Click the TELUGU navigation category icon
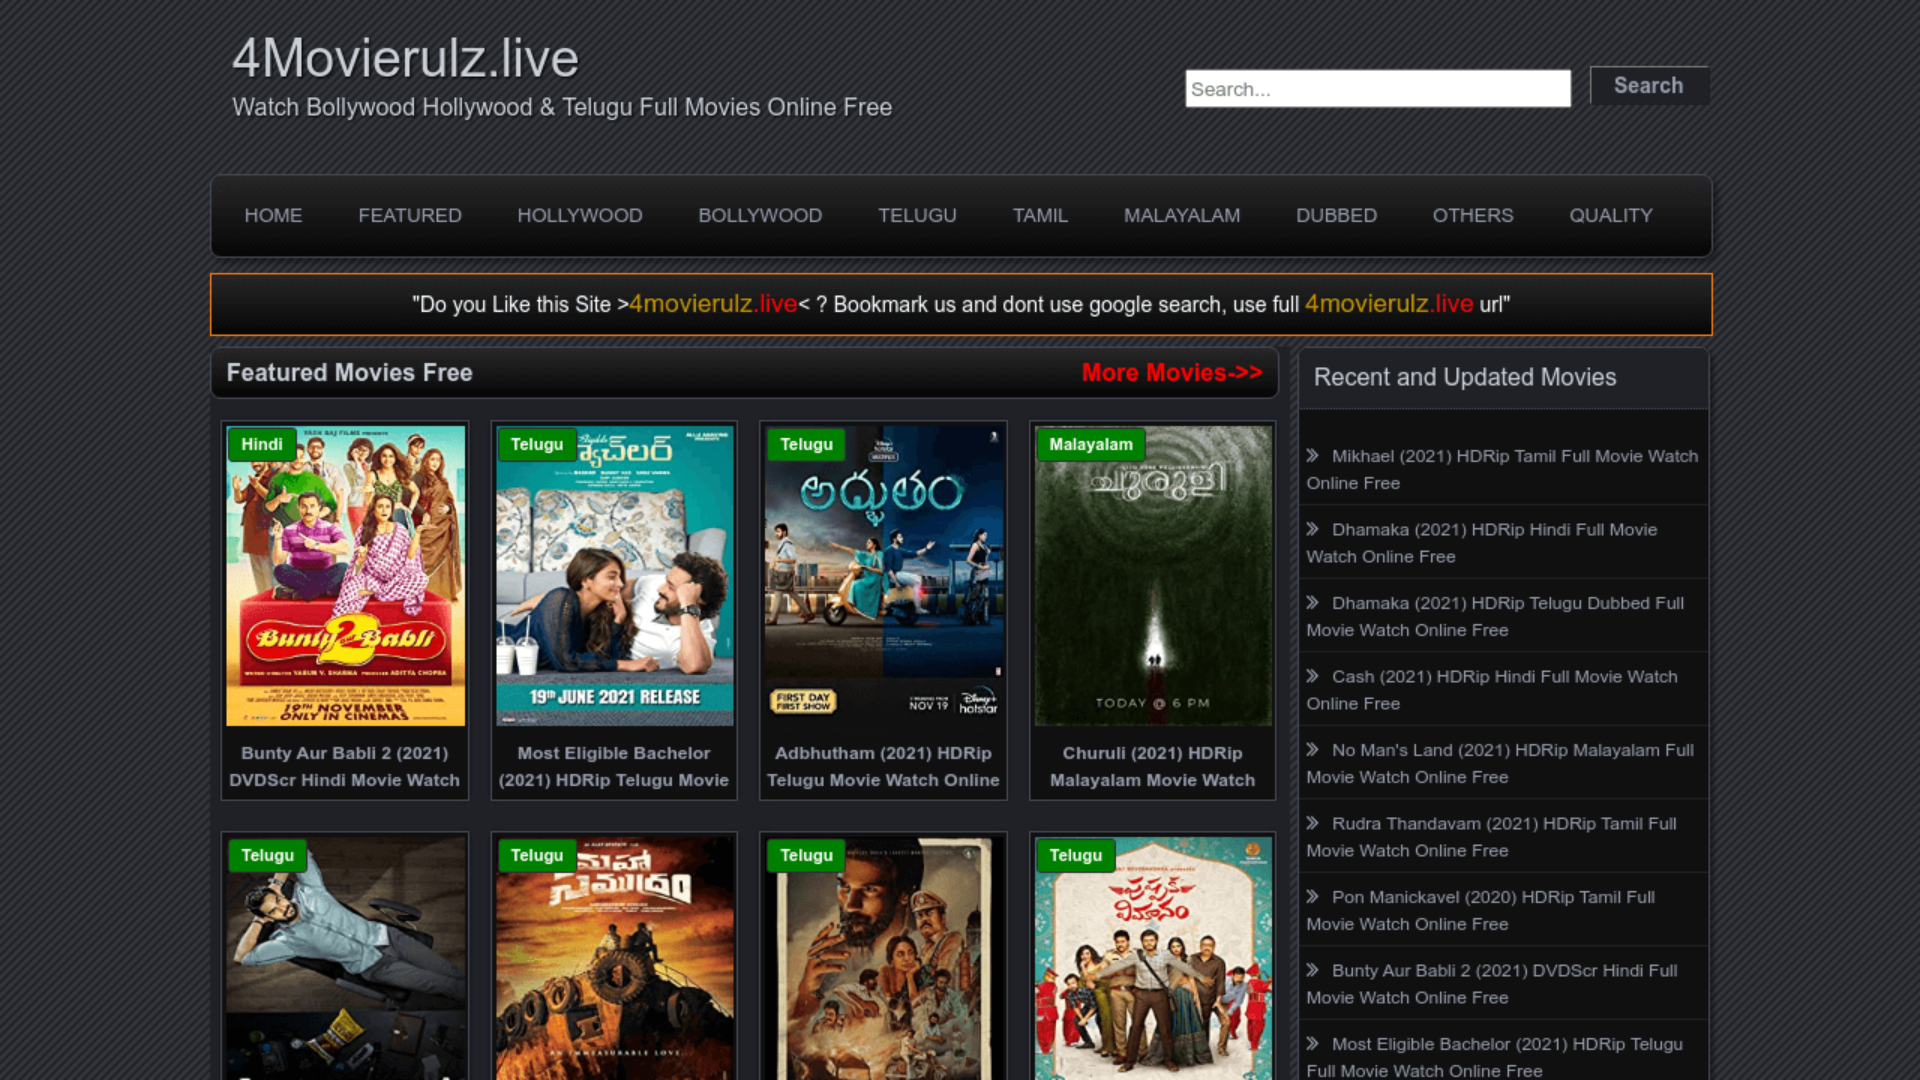 pos(916,215)
